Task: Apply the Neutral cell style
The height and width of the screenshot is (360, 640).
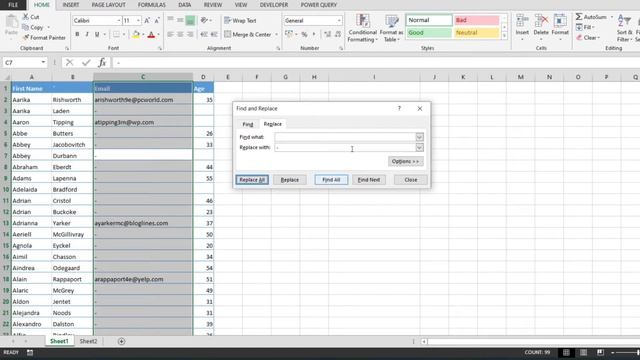Action: pos(476,33)
